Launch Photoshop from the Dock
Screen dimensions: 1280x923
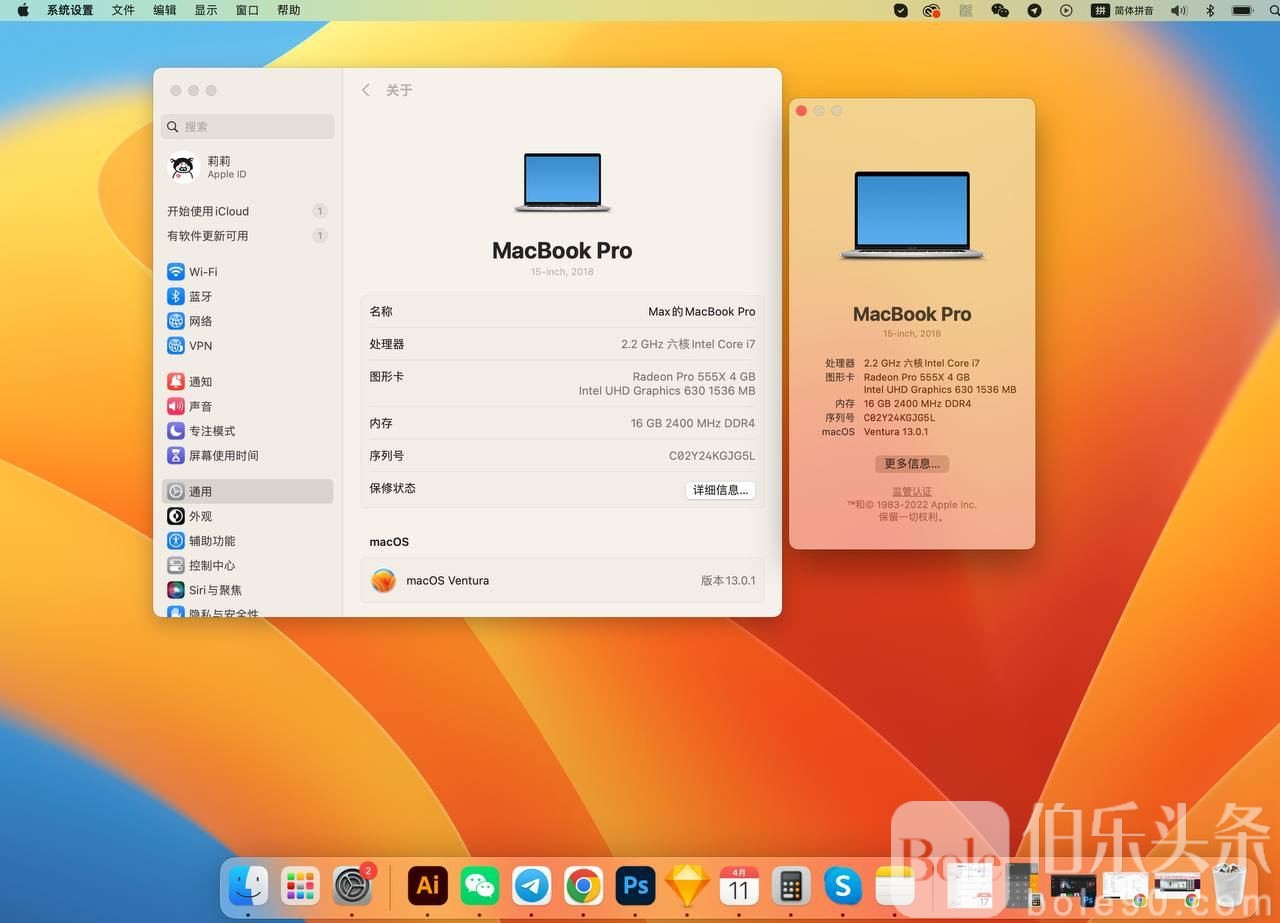635,885
